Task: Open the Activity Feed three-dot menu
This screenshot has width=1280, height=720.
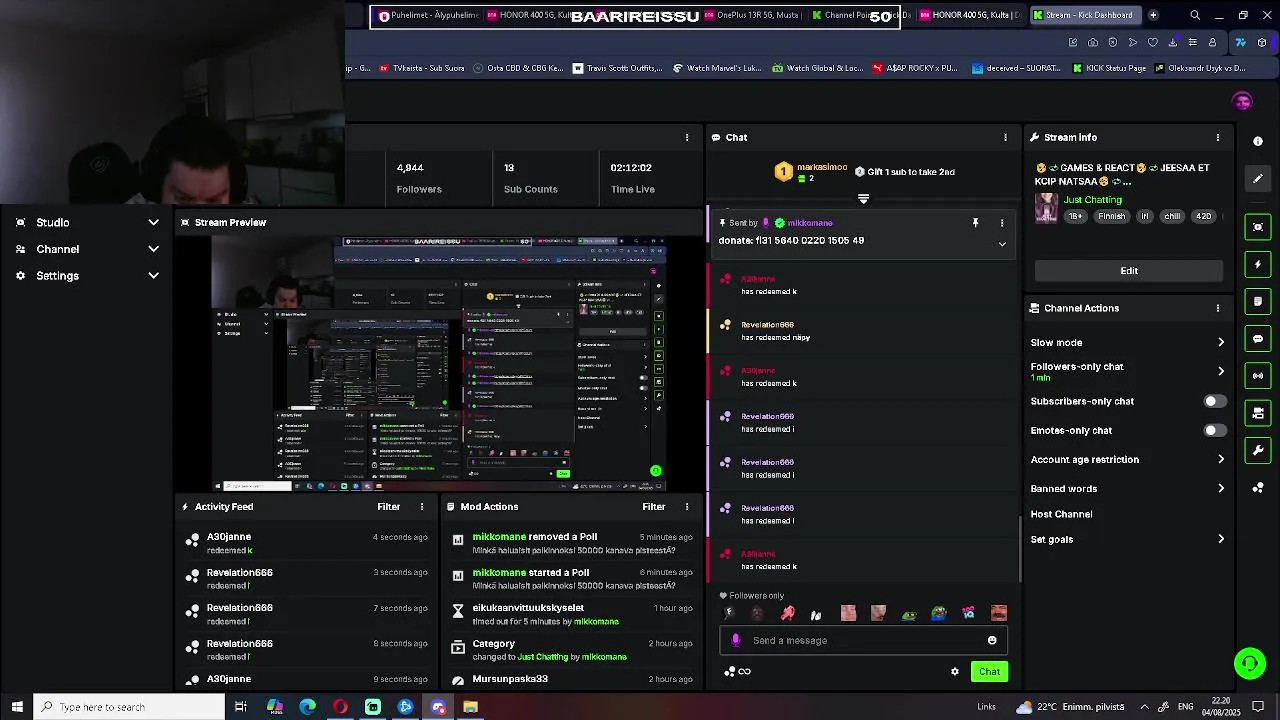Action: click(421, 507)
